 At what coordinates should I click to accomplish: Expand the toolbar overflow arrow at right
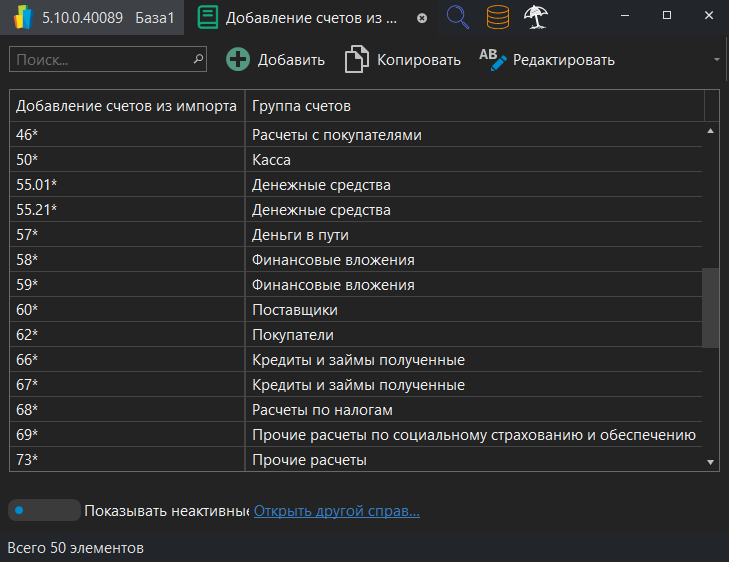pyautogui.click(x=716, y=60)
